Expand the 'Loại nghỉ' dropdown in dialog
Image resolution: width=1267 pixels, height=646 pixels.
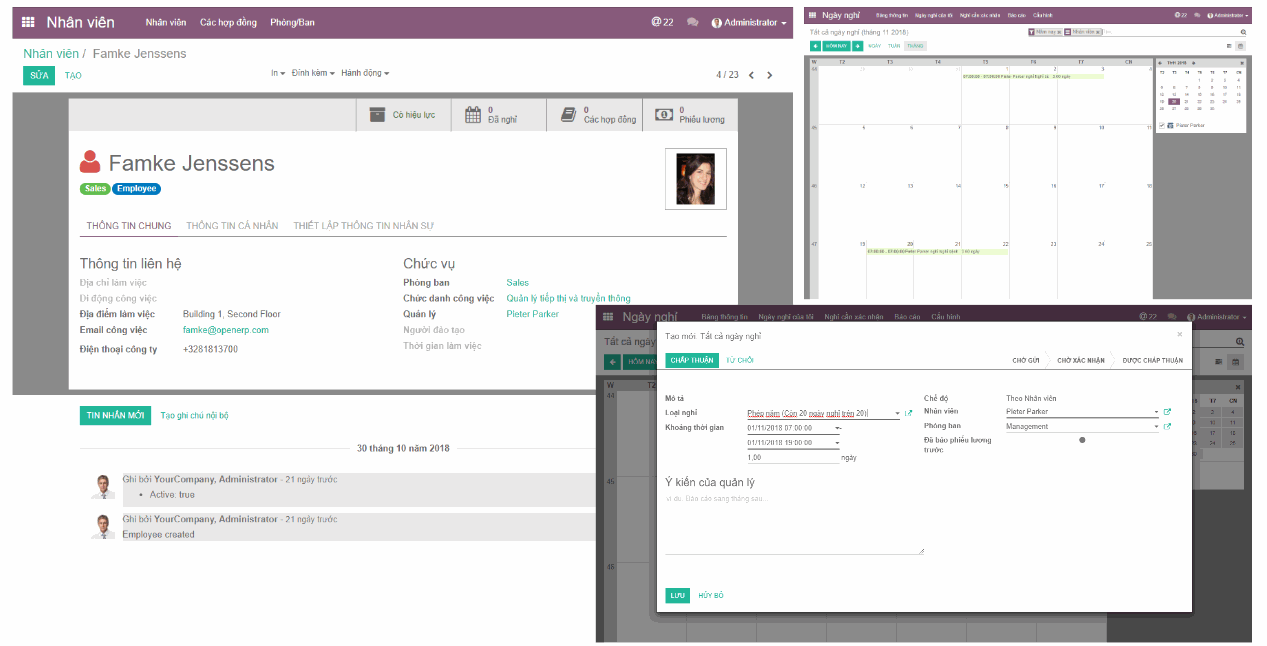tap(896, 413)
